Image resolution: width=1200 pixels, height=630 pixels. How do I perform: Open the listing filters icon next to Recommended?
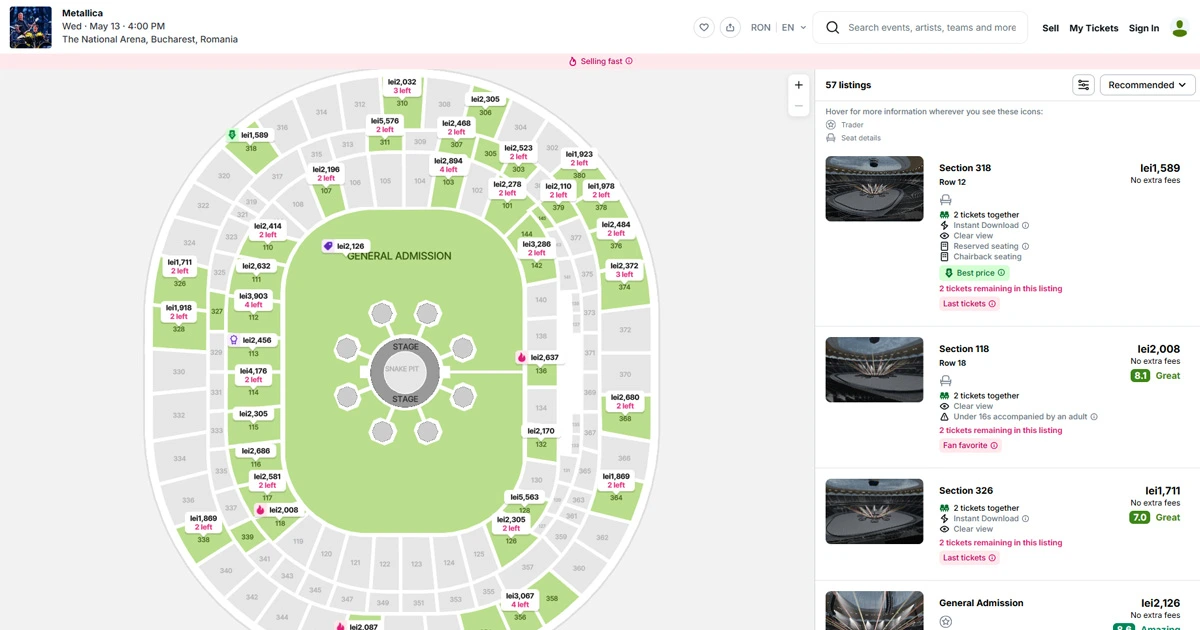click(x=1083, y=85)
